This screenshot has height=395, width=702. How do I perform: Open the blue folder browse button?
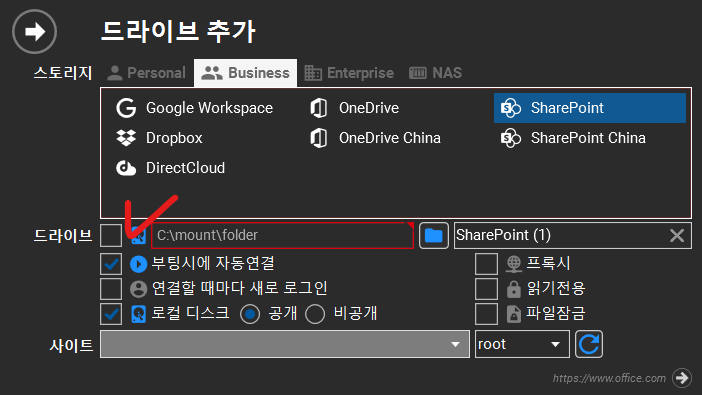pyautogui.click(x=433, y=235)
